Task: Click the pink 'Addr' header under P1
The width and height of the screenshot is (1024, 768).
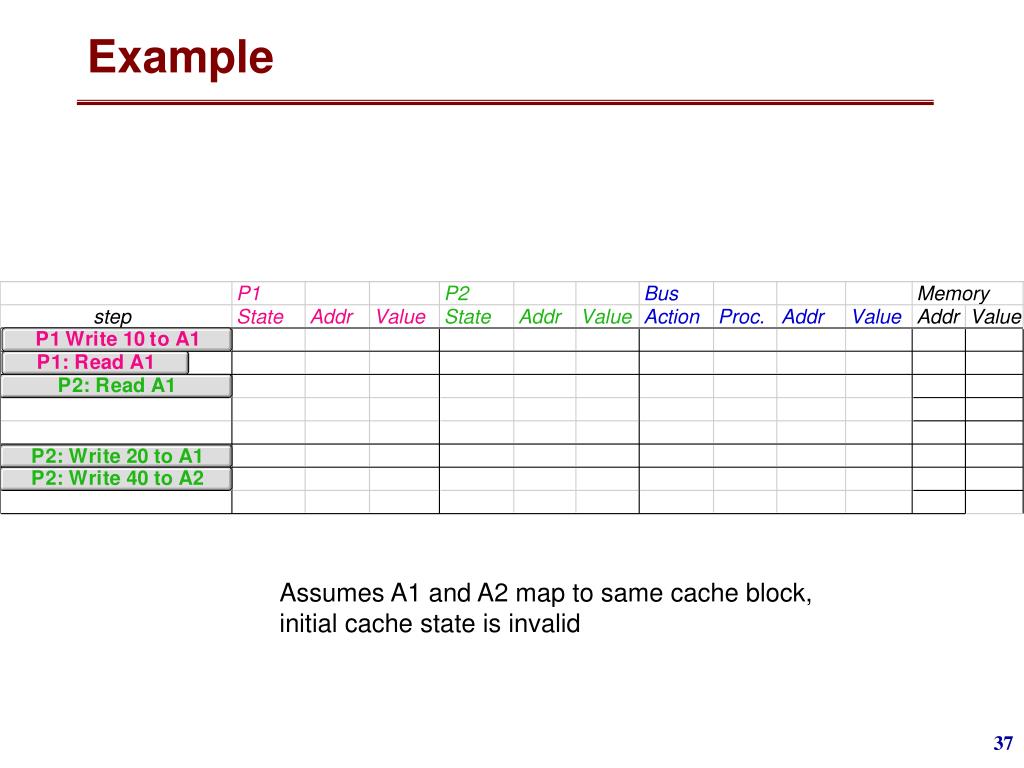Action: click(x=331, y=317)
